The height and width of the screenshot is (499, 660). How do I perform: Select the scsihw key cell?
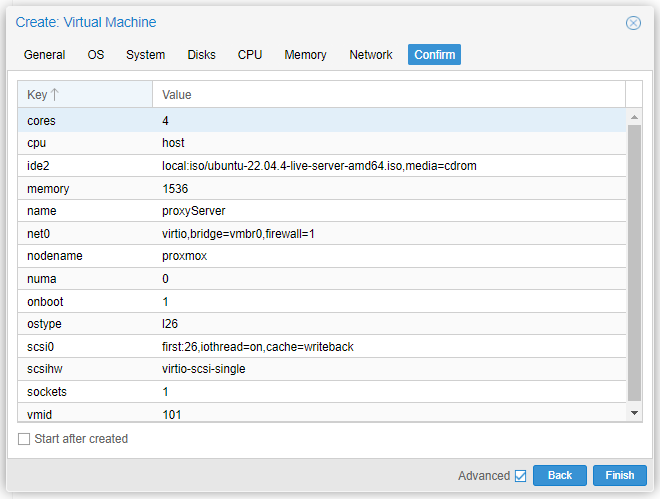point(45,369)
